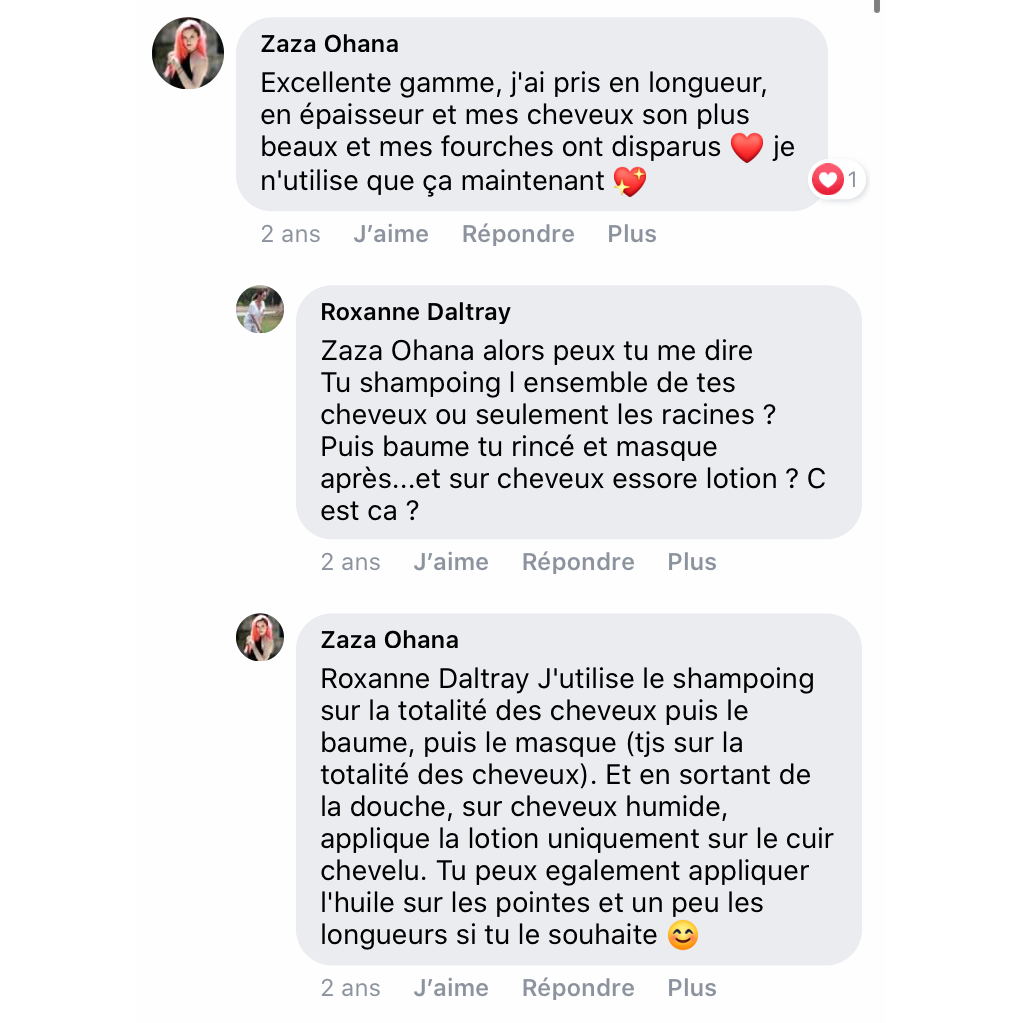Open the '2 ans' timestamp of first comment
The image size is (1022, 1023).
click(x=290, y=234)
